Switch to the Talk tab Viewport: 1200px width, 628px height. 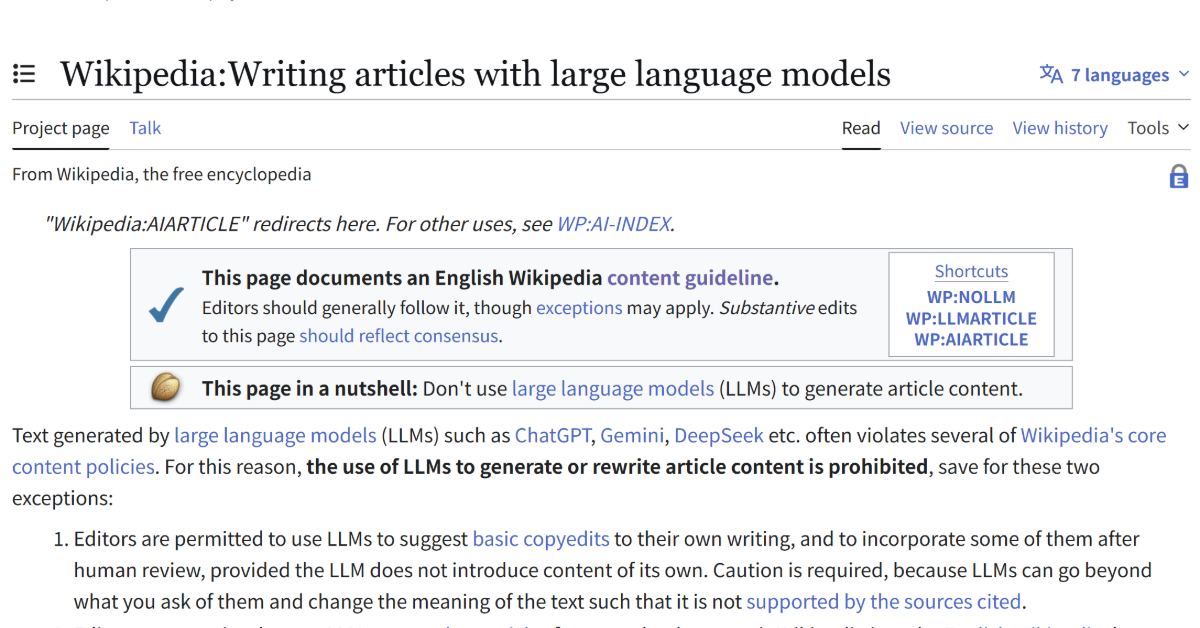[145, 128]
